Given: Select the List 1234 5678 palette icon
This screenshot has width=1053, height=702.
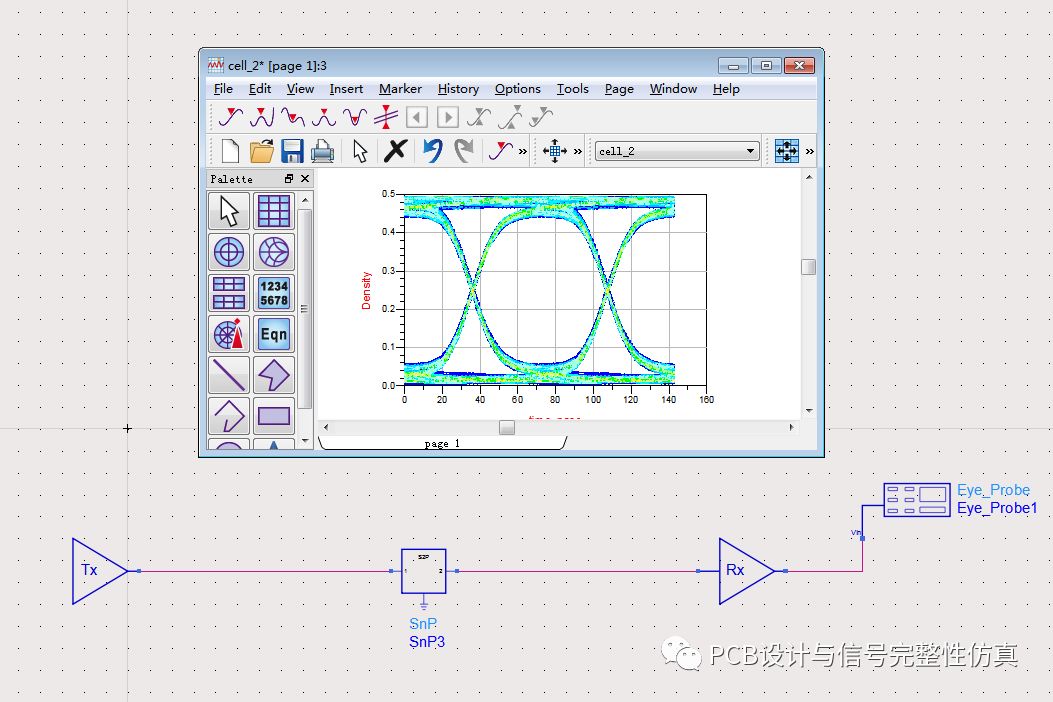Looking at the screenshot, I should tap(274, 294).
